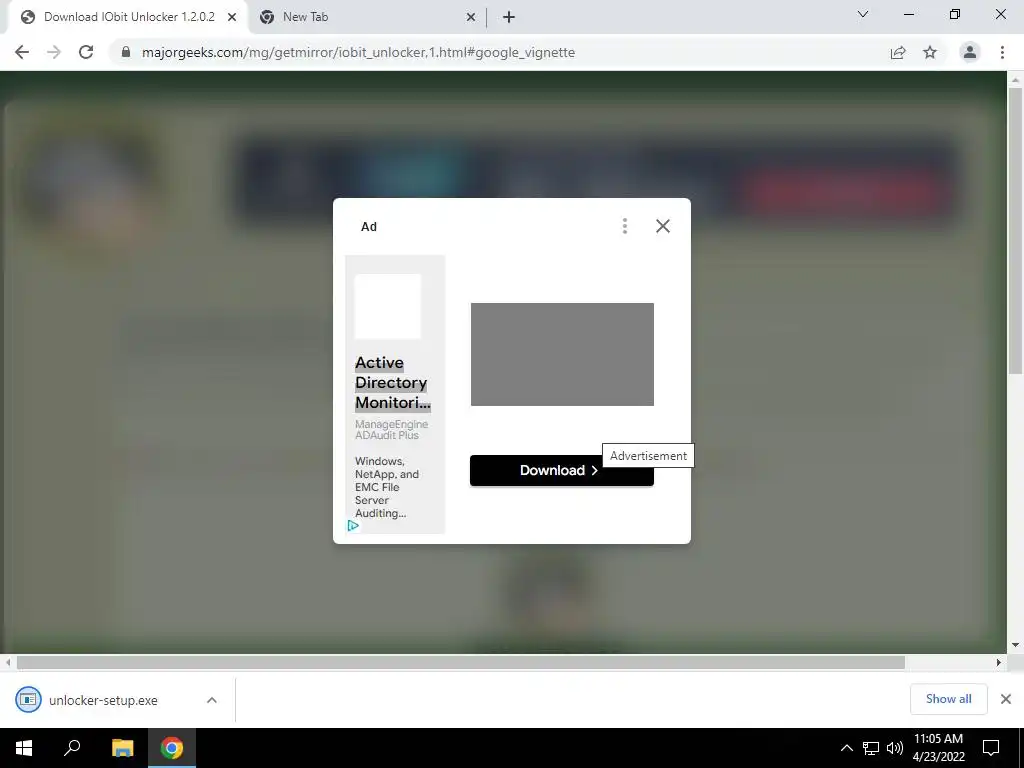Switch to the New Tab tab
This screenshot has height=768, width=1024.
point(369,17)
